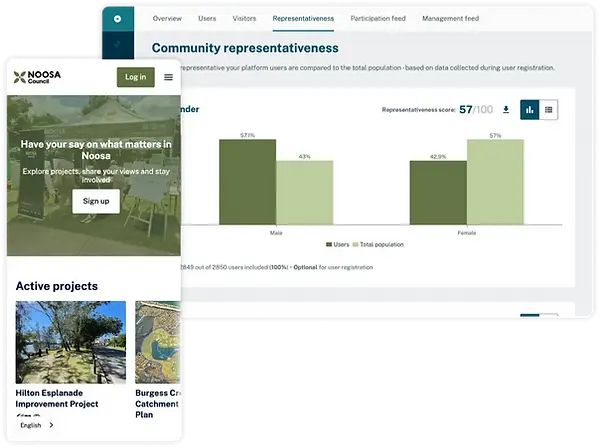Open the Users tab

(207, 18)
